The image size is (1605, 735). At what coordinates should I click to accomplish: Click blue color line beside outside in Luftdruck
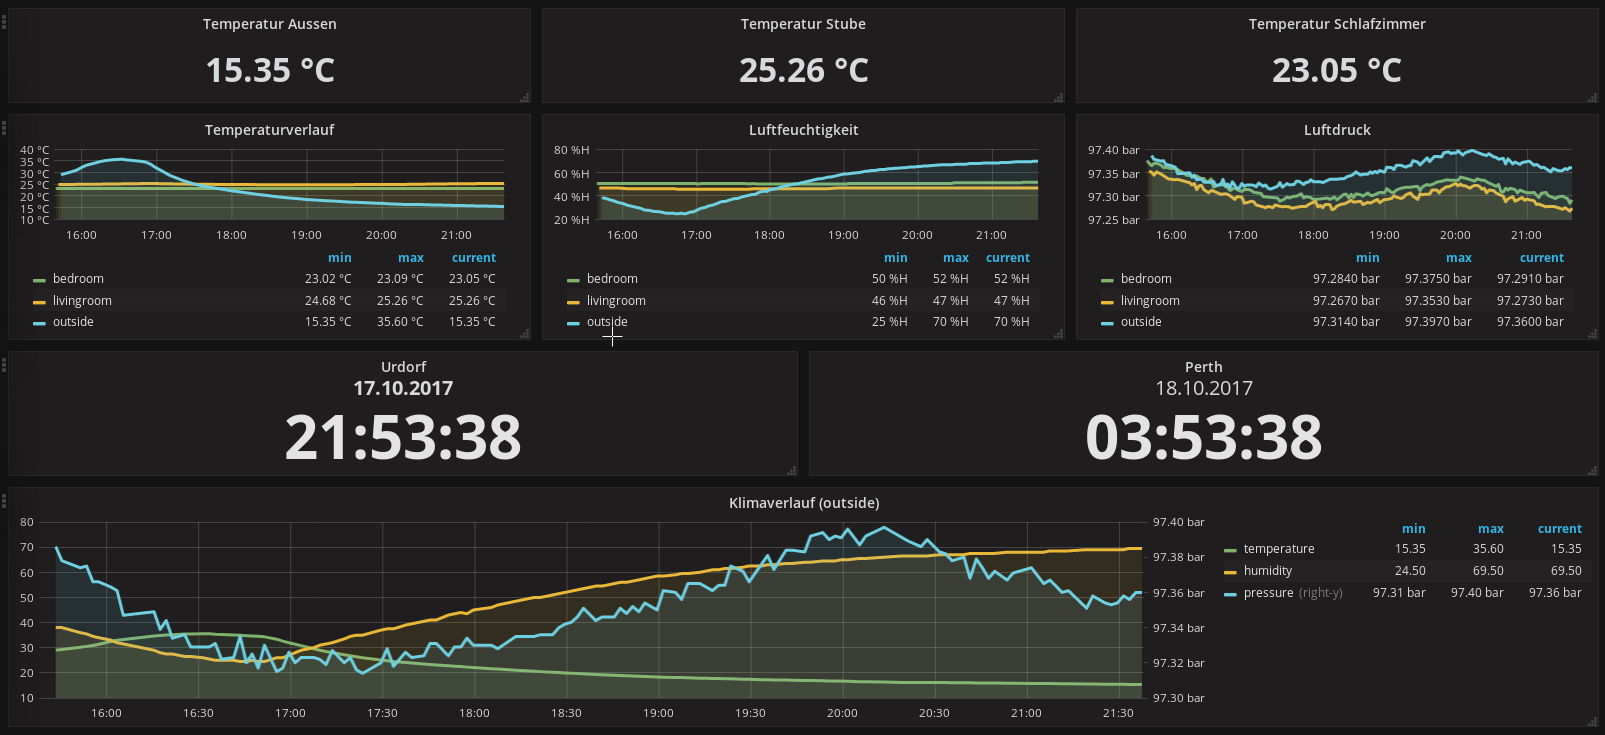1107,323
